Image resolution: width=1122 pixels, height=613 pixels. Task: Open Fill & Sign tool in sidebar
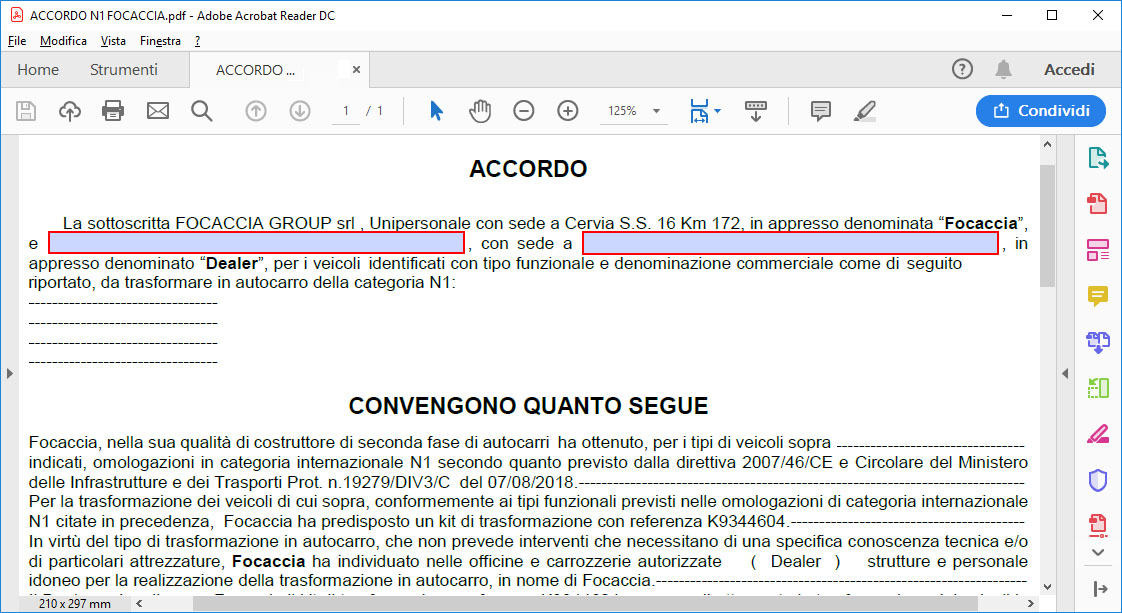[x=1098, y=433]
